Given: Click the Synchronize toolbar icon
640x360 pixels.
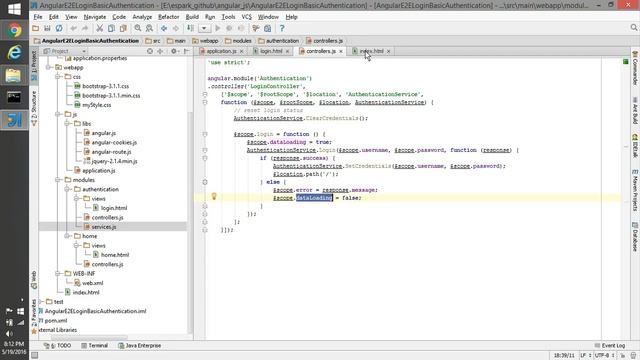Looking at the screenshot, I should [x=59, y=29].
